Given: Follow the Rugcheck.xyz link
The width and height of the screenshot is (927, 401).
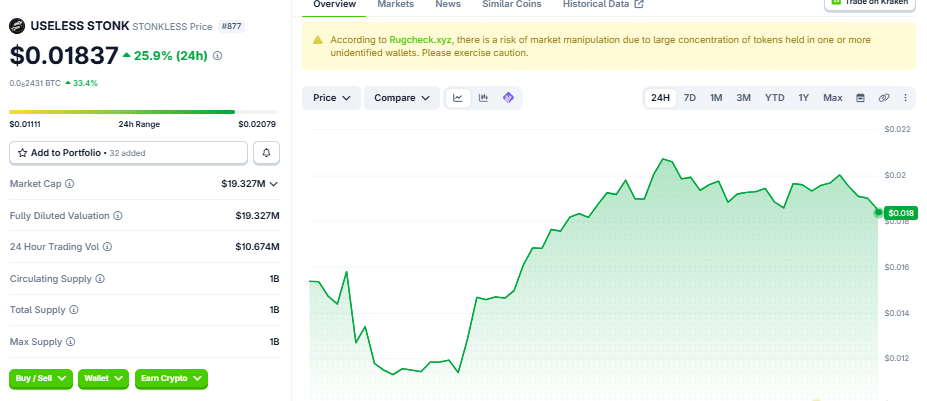Looking at the screenshot, I should [x=420, y=40].
